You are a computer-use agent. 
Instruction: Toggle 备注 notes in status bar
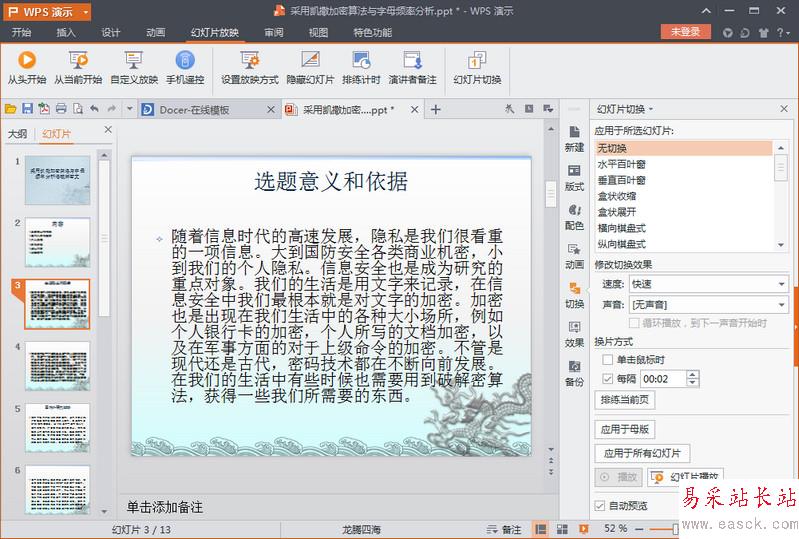coord(503,529)
